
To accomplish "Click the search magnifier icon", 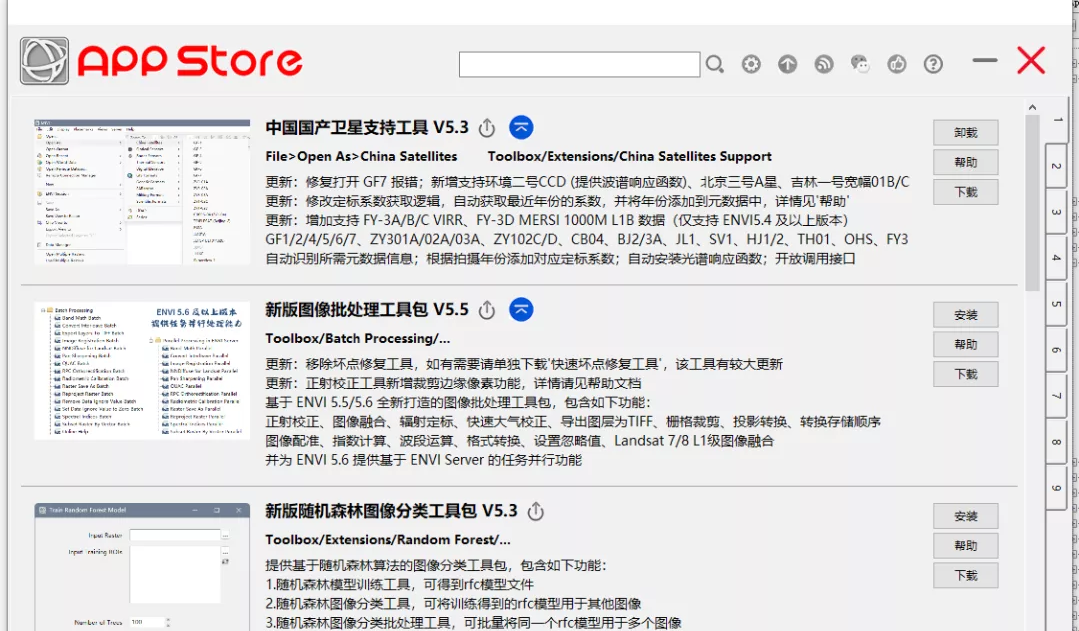I will 715,65.
